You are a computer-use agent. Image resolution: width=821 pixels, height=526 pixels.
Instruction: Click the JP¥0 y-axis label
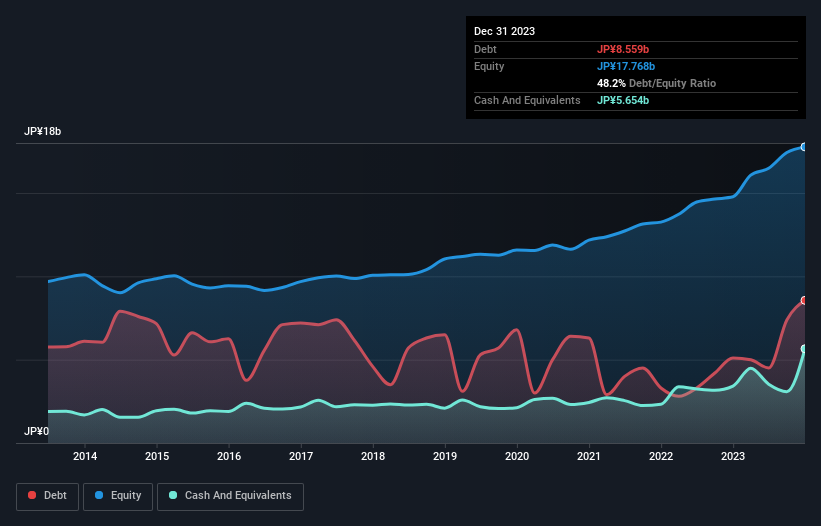[x=36, y=431]
